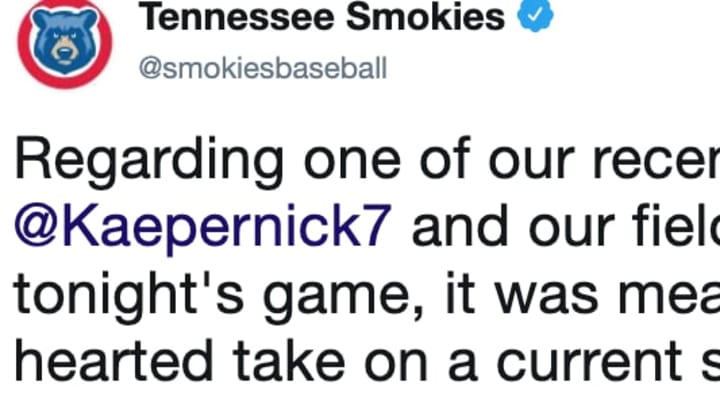Click "take on a" in the last line

(354, 360)
